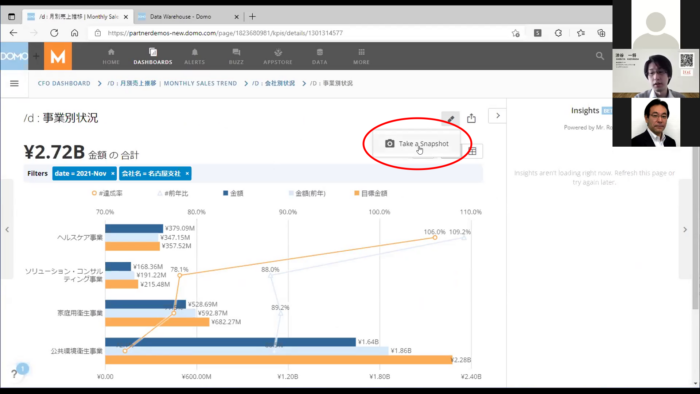
Task: Add page to favorites star icon
Action: (x=516, y=33)
